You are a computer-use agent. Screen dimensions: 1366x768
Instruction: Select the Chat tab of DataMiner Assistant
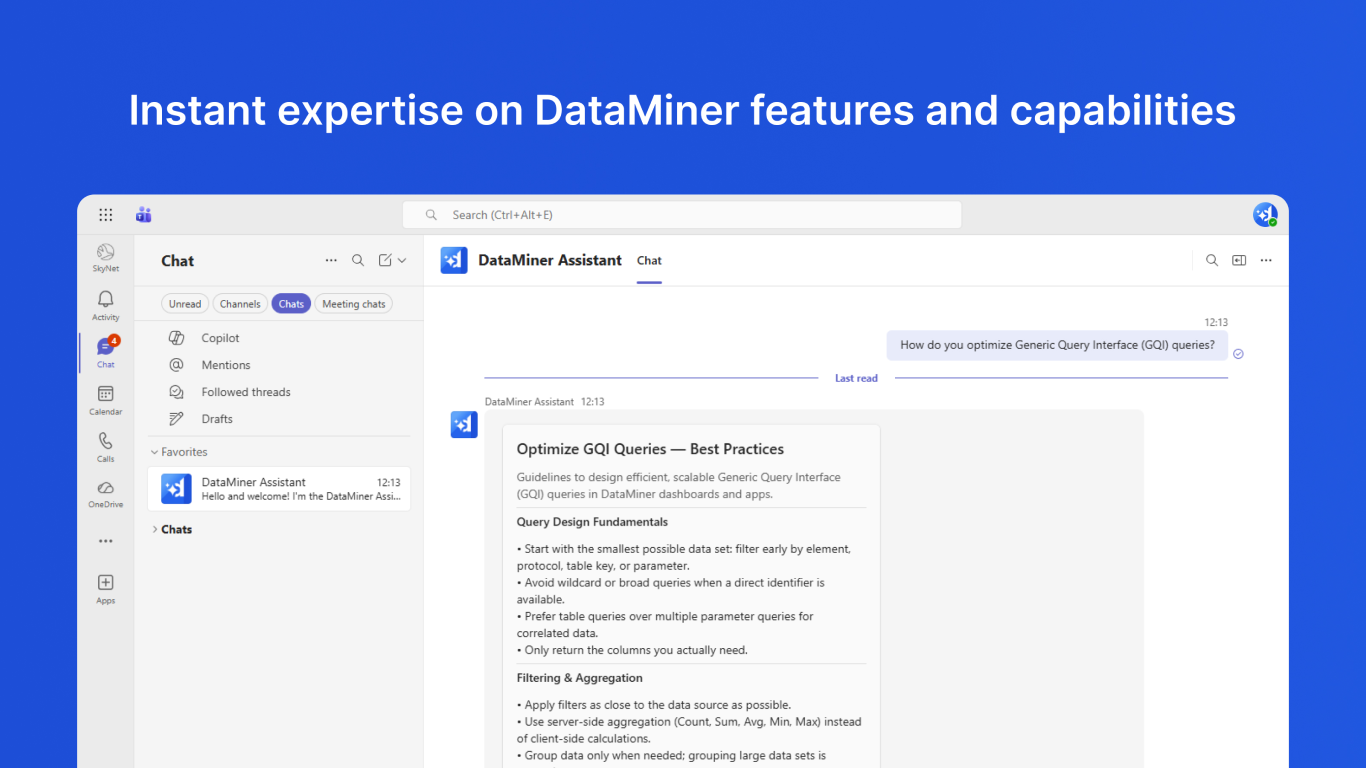[650, 260]
